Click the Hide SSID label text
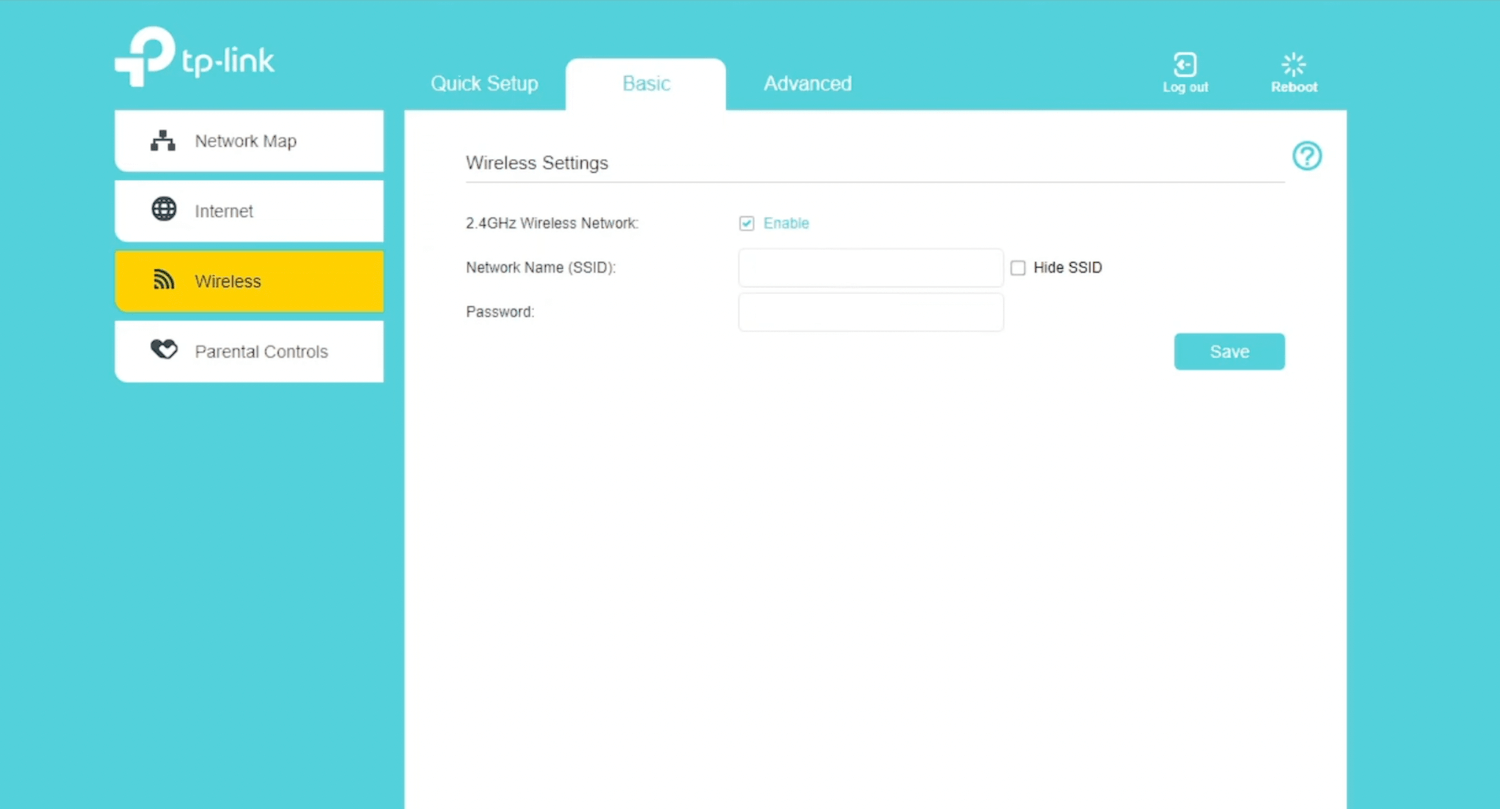This screenshot has height=809, width=1500. [x=1067, y=268]
